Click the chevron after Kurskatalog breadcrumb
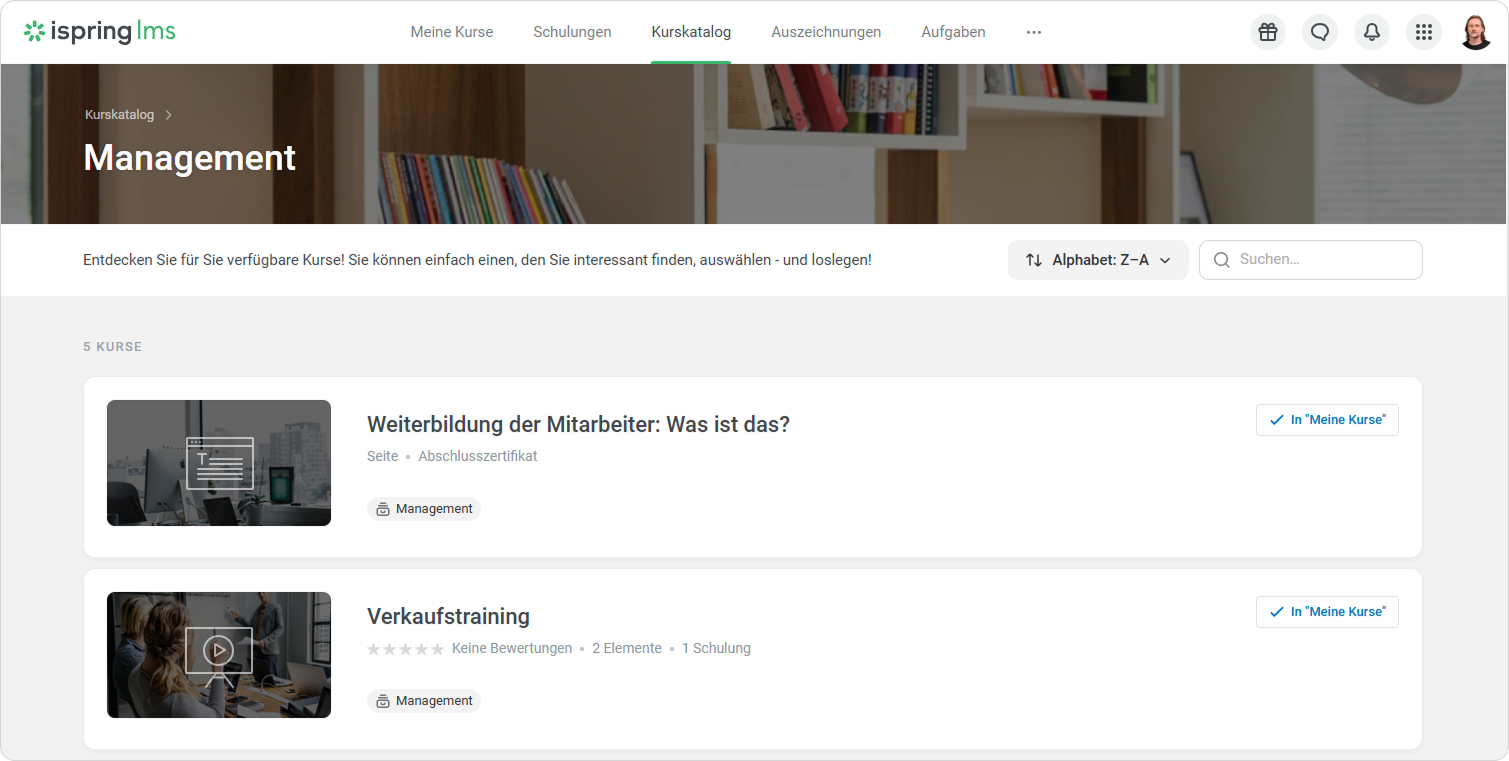Viewport: 1509px width, 761px height. 169,115
